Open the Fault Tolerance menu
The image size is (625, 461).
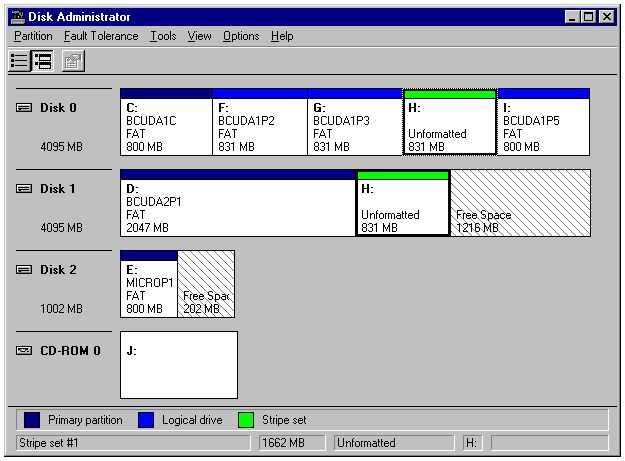click(101, 36)
